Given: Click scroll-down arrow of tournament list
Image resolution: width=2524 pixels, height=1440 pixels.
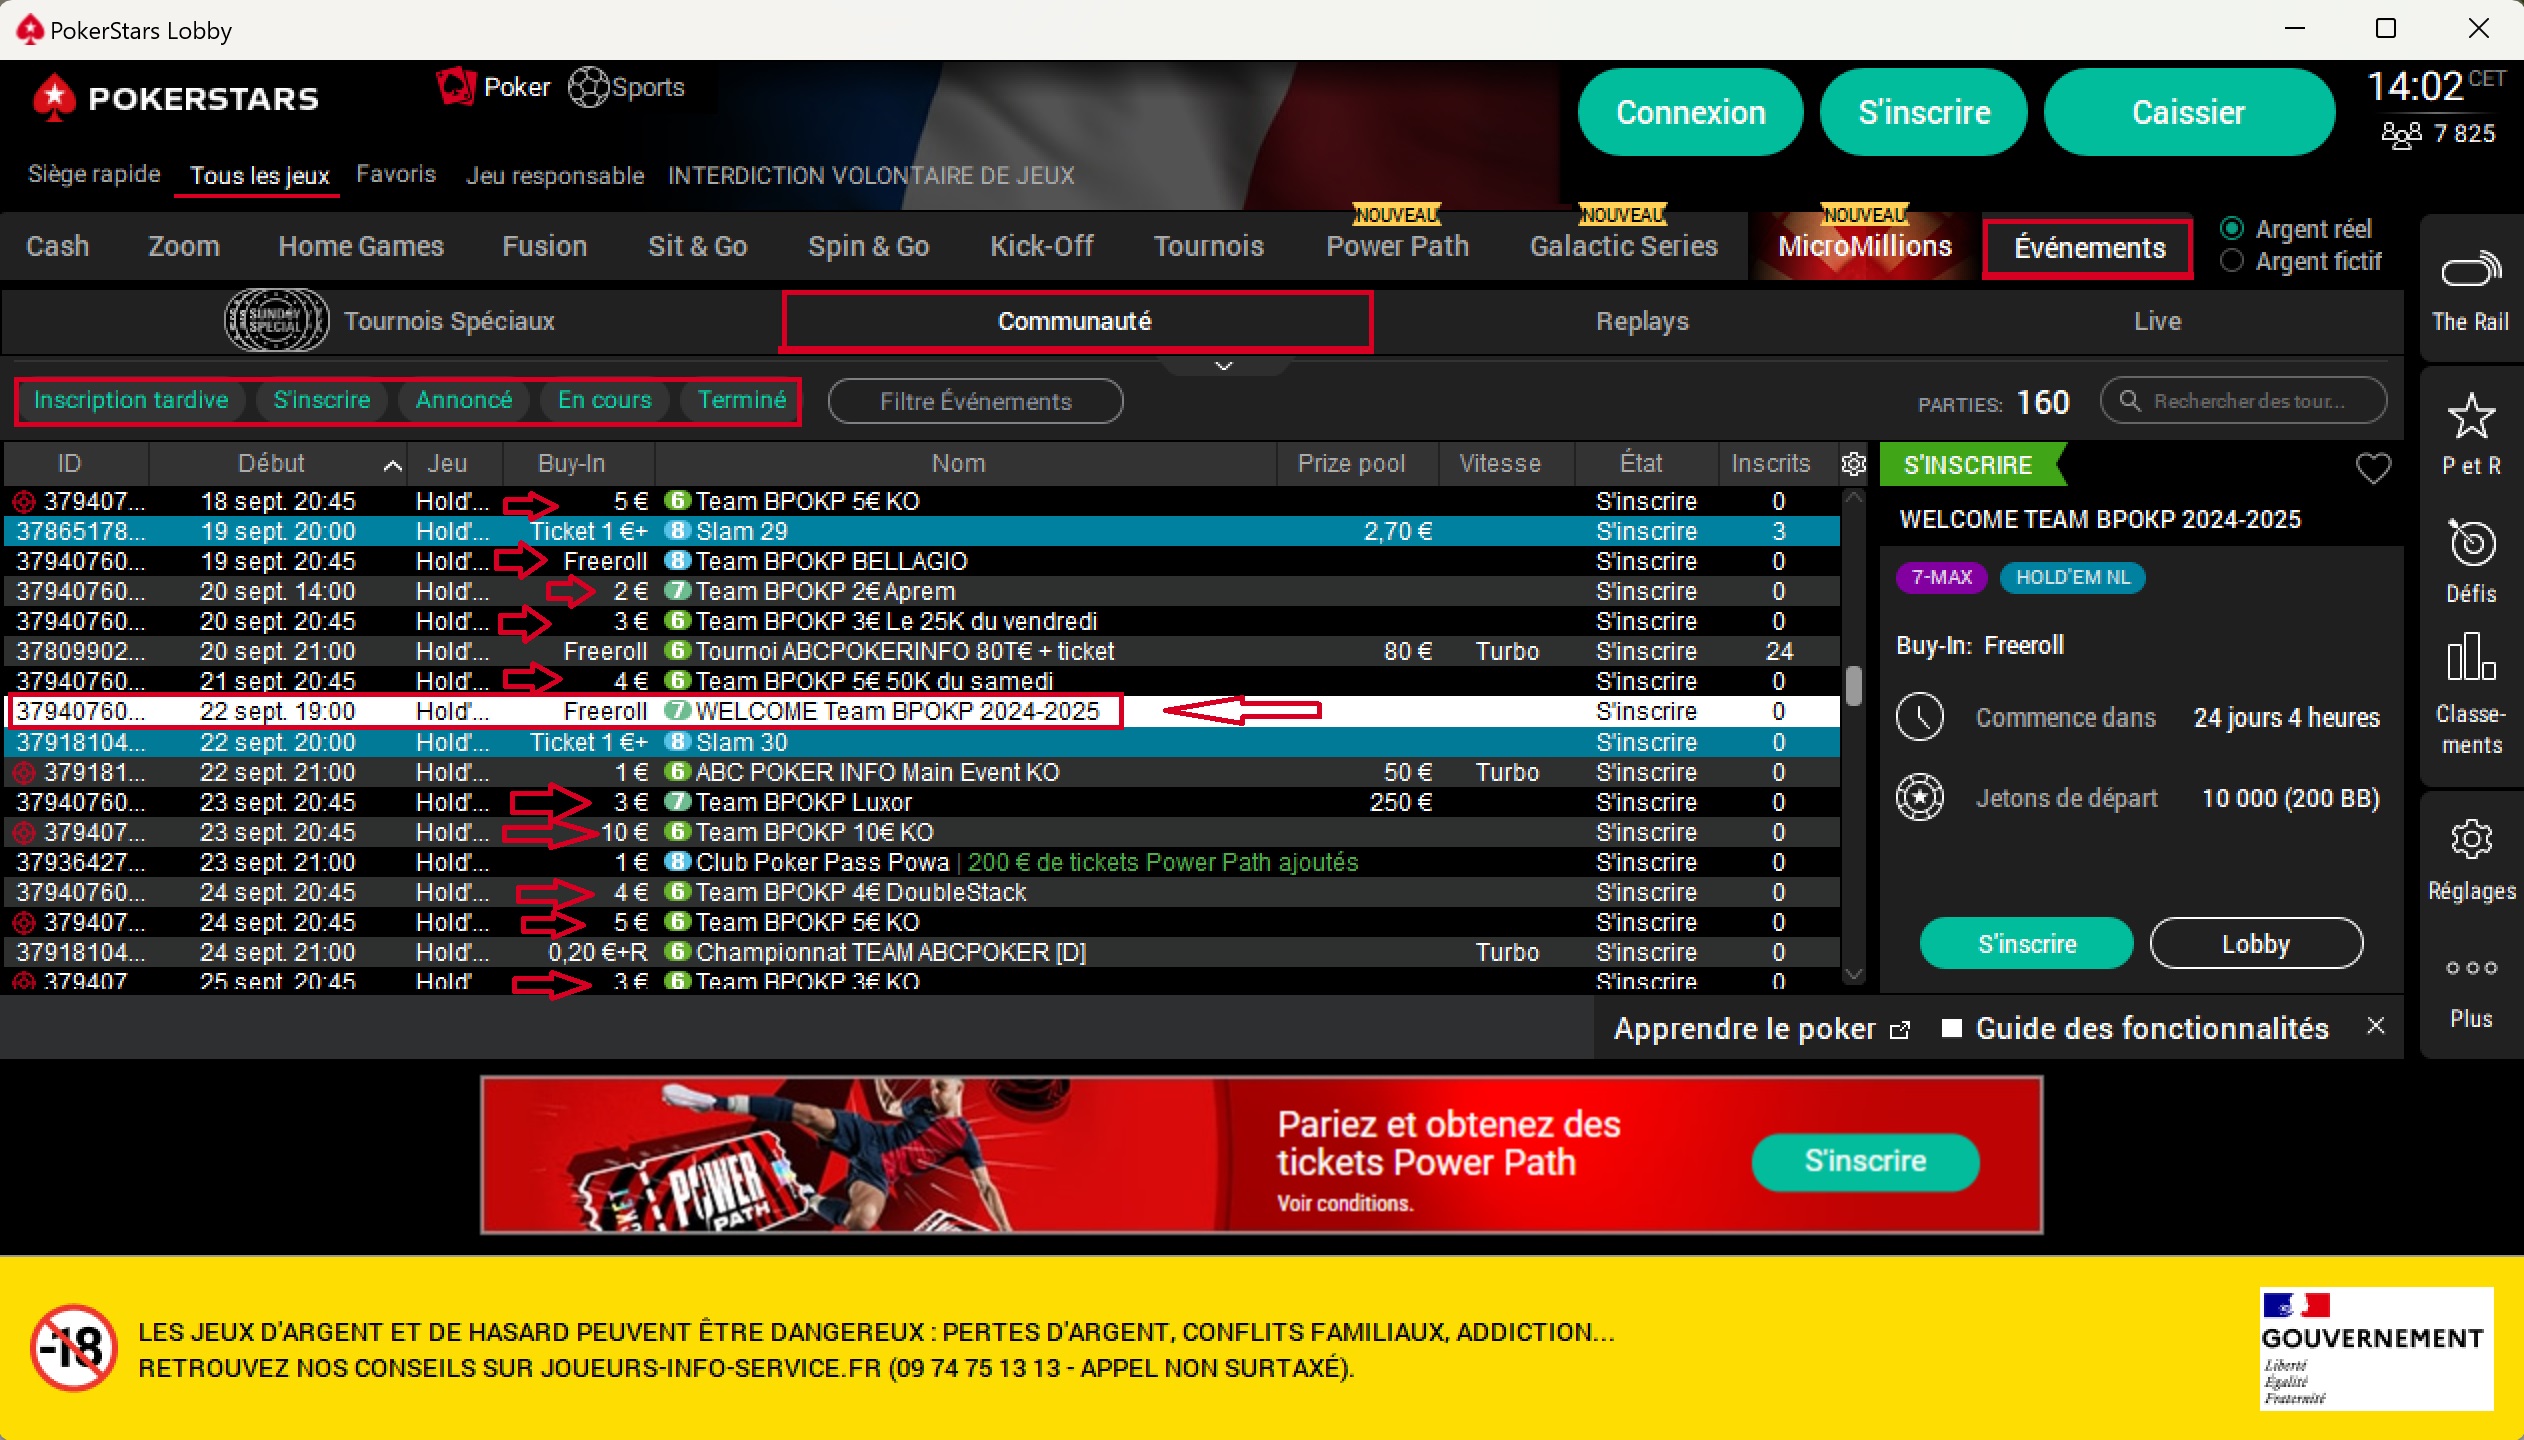Looking at the screenshot, I should [x=1854, y=974].
